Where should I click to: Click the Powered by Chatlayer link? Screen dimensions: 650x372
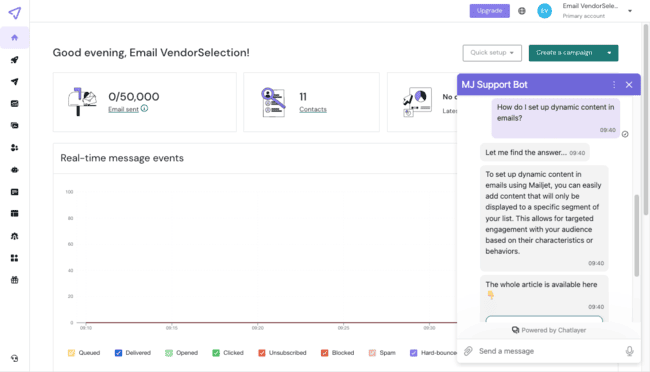point(549,330)
